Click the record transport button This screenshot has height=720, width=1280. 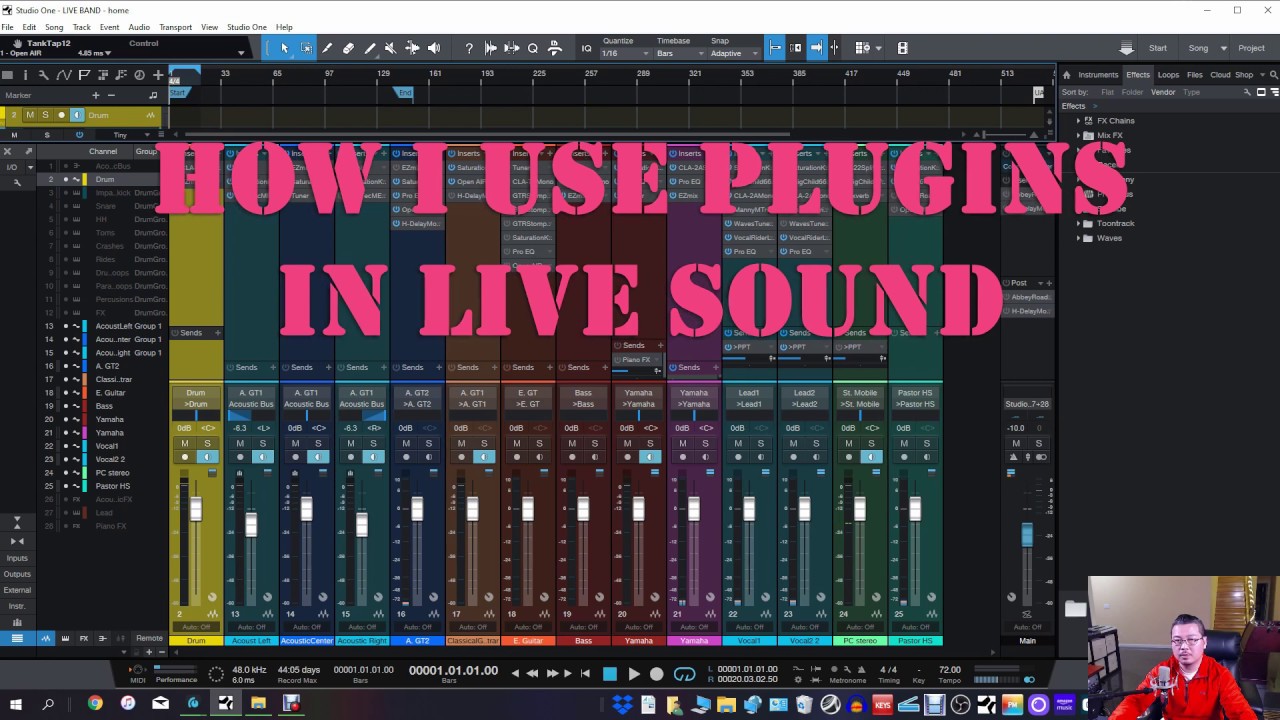click(x=656, y=674)
